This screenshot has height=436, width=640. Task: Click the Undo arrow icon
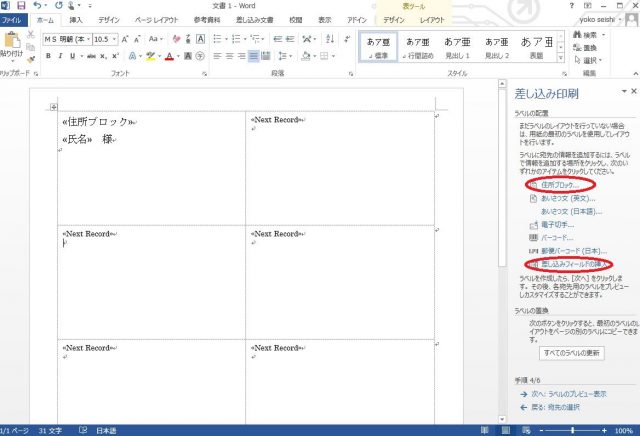pos(36,5)
